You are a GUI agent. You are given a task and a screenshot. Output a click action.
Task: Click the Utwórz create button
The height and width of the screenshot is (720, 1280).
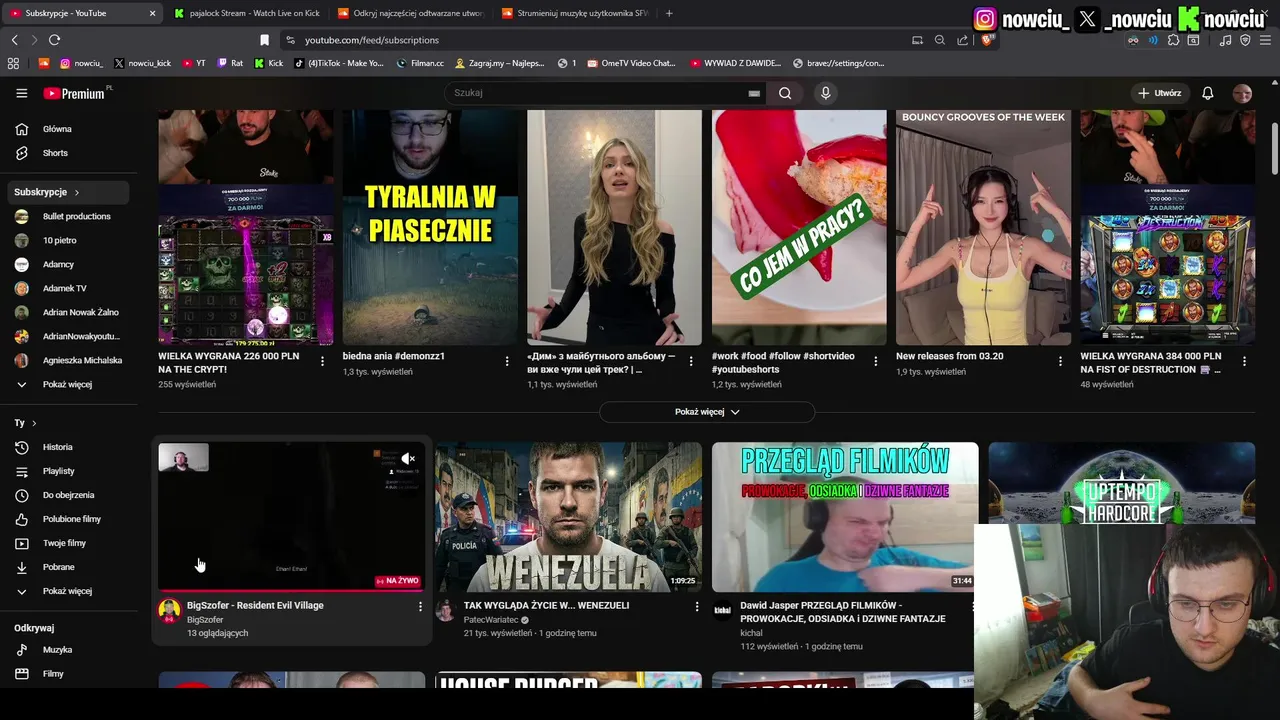tap(1159, 93)
